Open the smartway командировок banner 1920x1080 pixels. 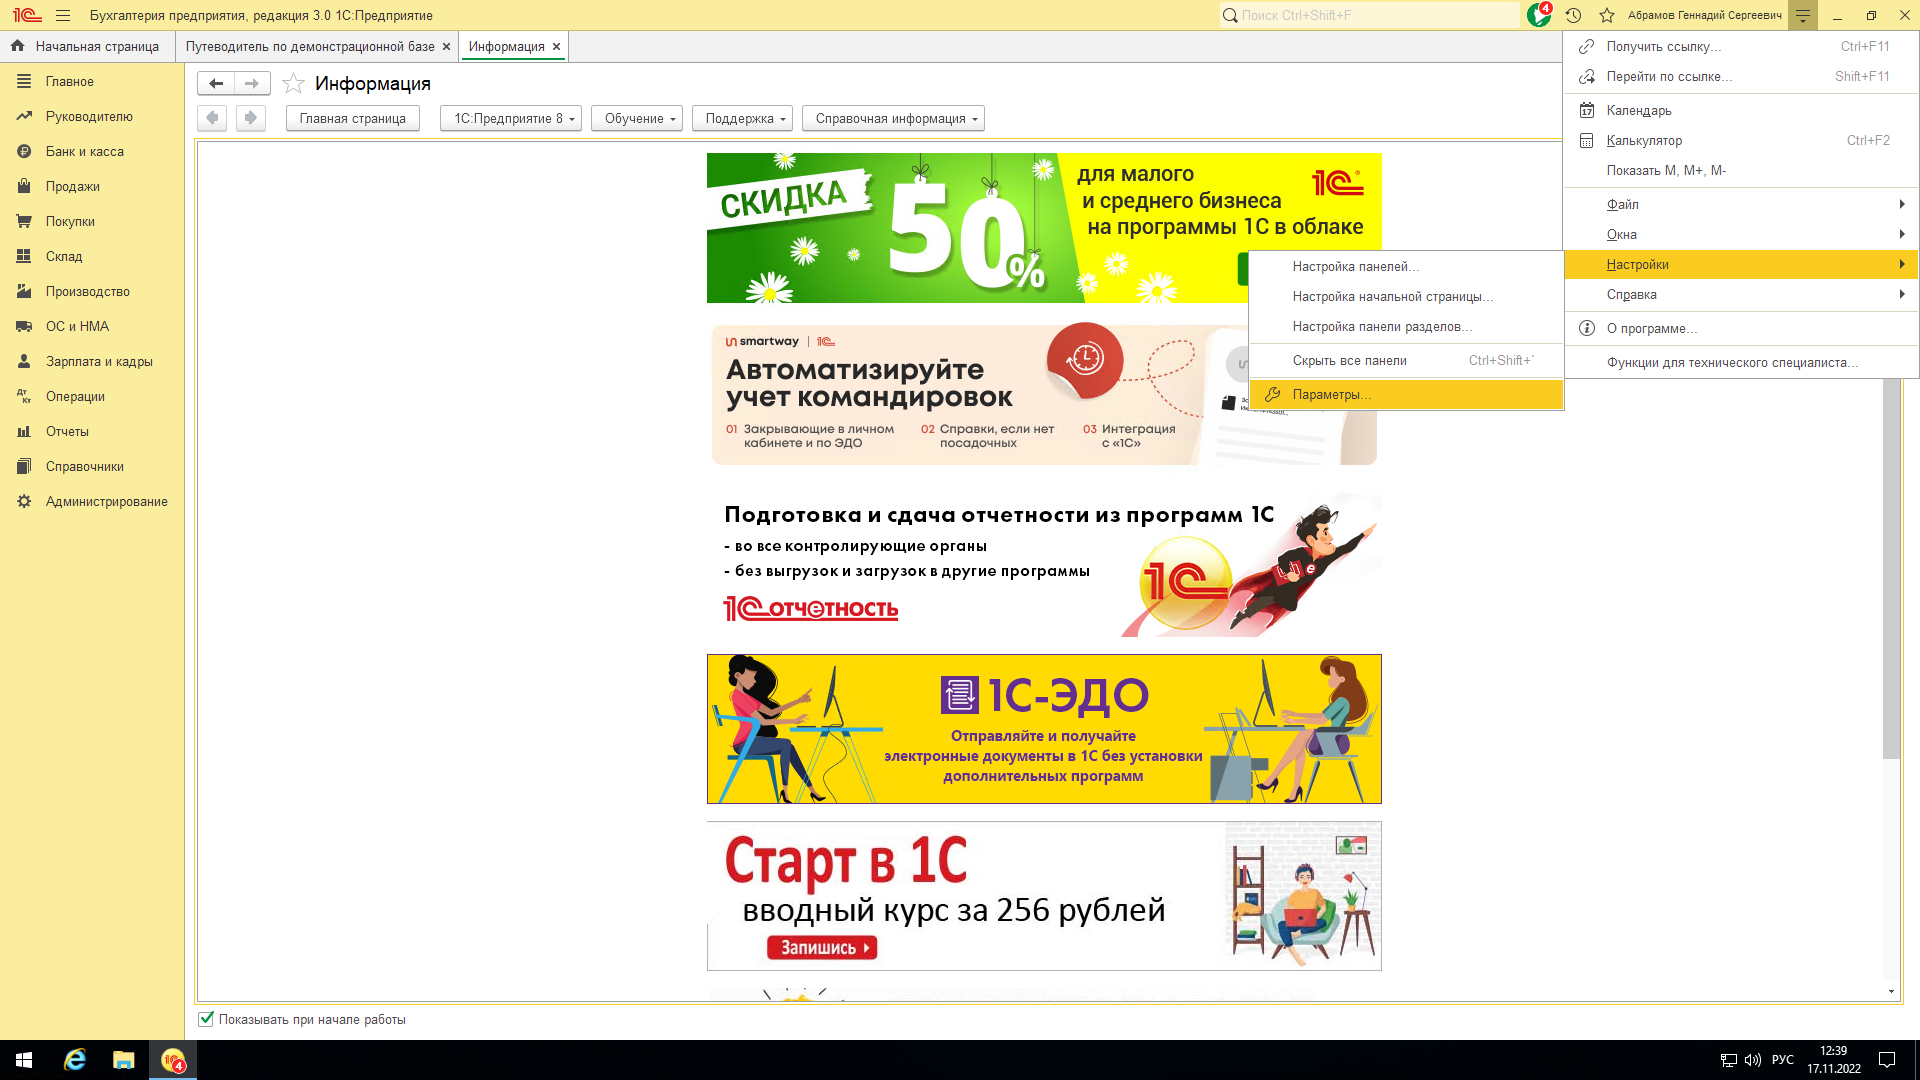point(1044,394)
